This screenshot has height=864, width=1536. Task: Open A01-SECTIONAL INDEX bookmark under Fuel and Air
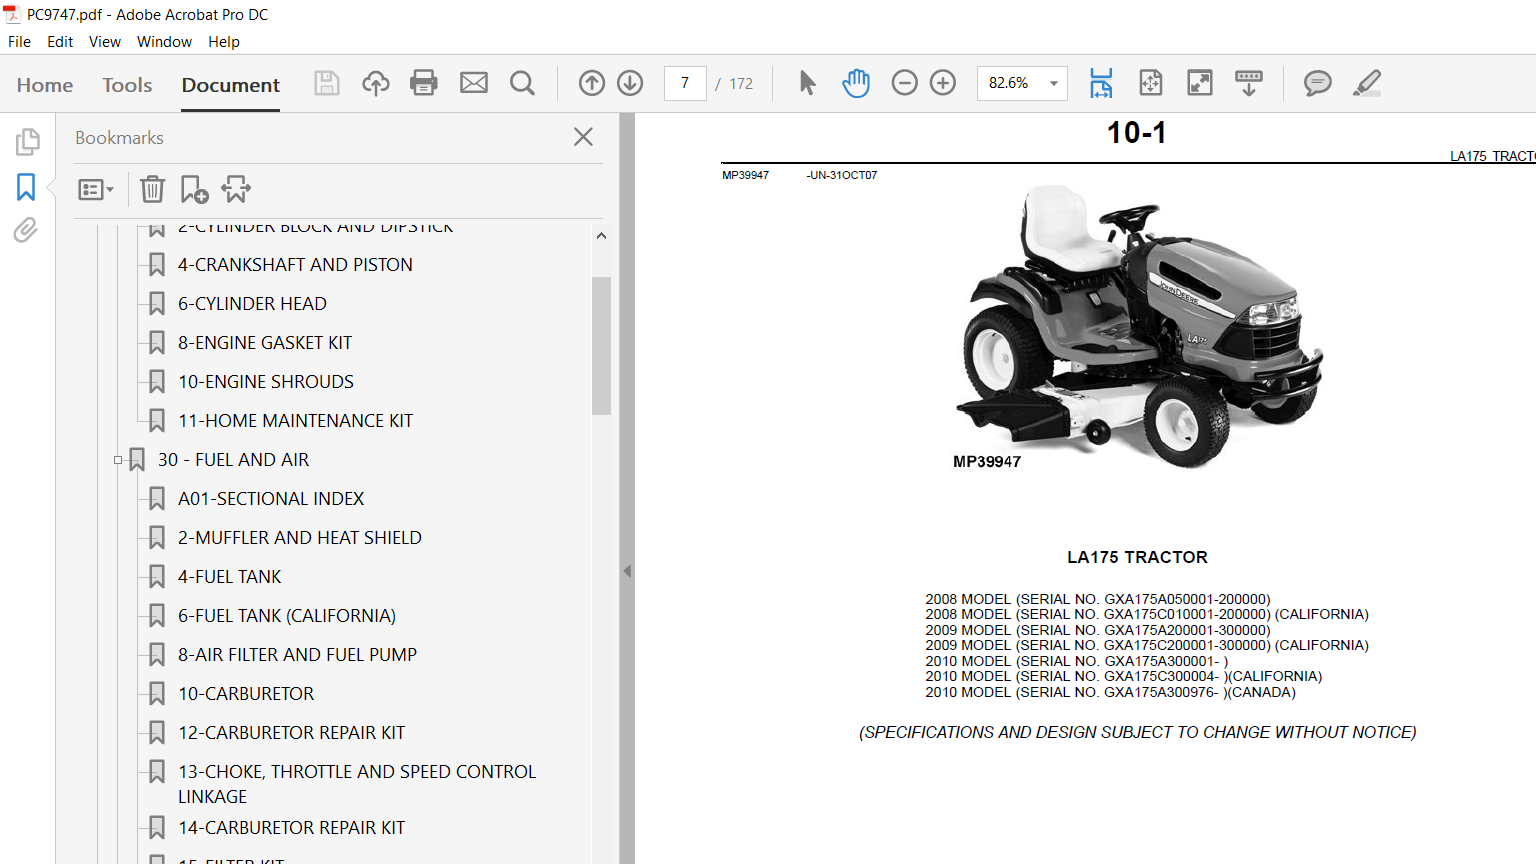tap(271, 499)
